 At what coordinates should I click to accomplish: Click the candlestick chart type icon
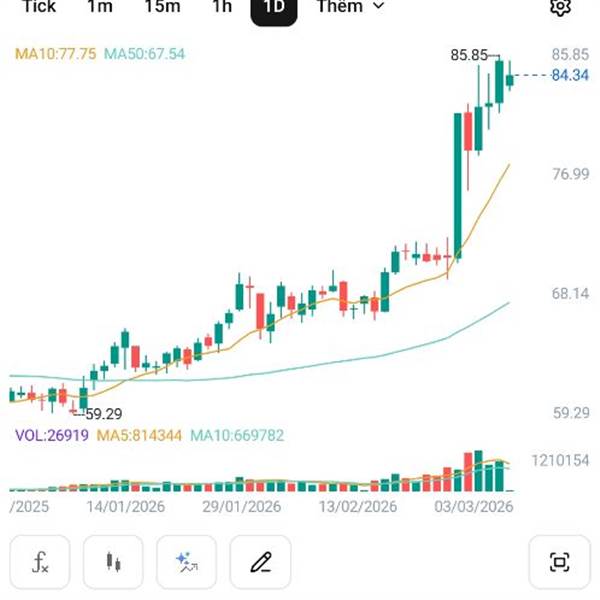113,562
